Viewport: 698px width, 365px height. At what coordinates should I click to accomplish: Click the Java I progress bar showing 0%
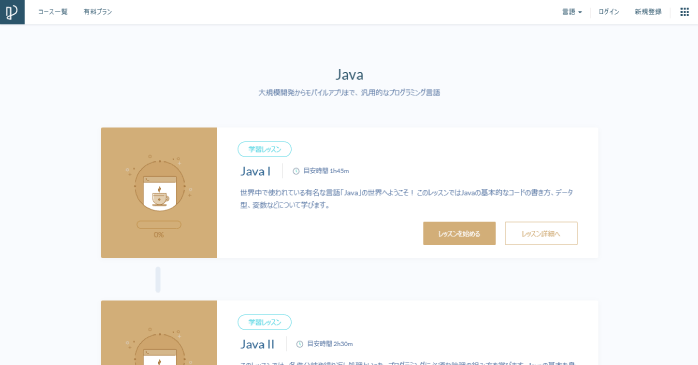click(159, 225)
